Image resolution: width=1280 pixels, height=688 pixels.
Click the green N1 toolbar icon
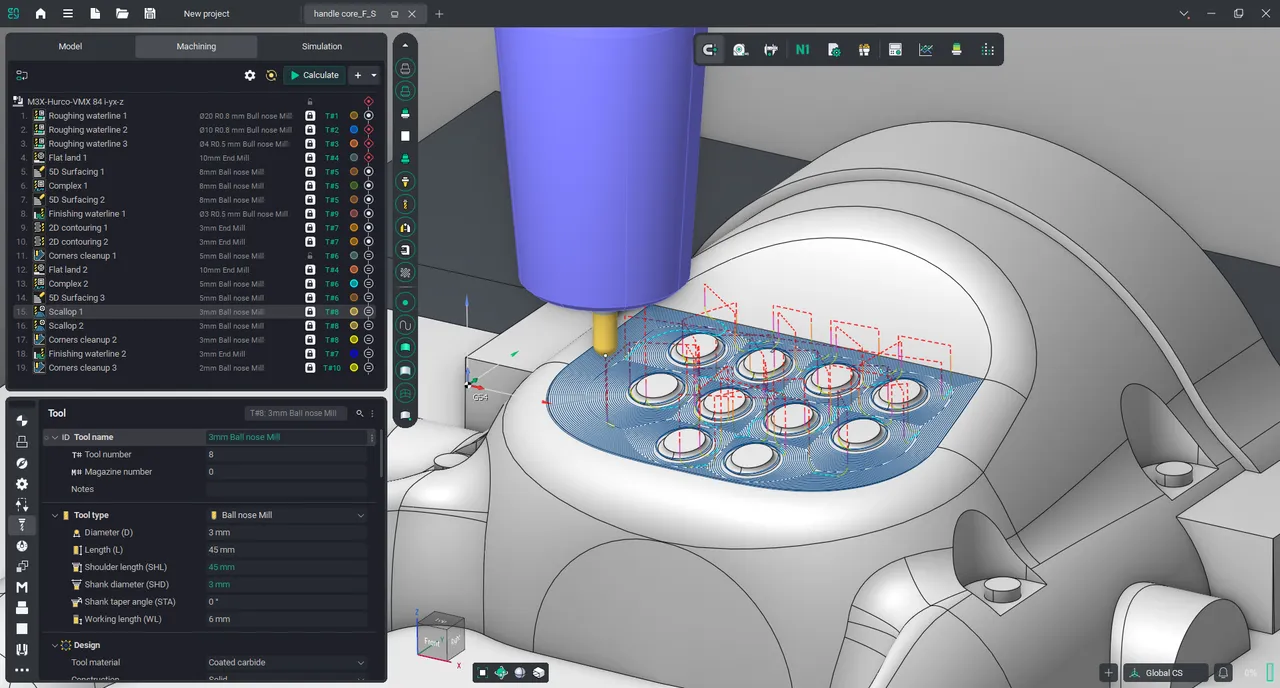pos(802,49)
